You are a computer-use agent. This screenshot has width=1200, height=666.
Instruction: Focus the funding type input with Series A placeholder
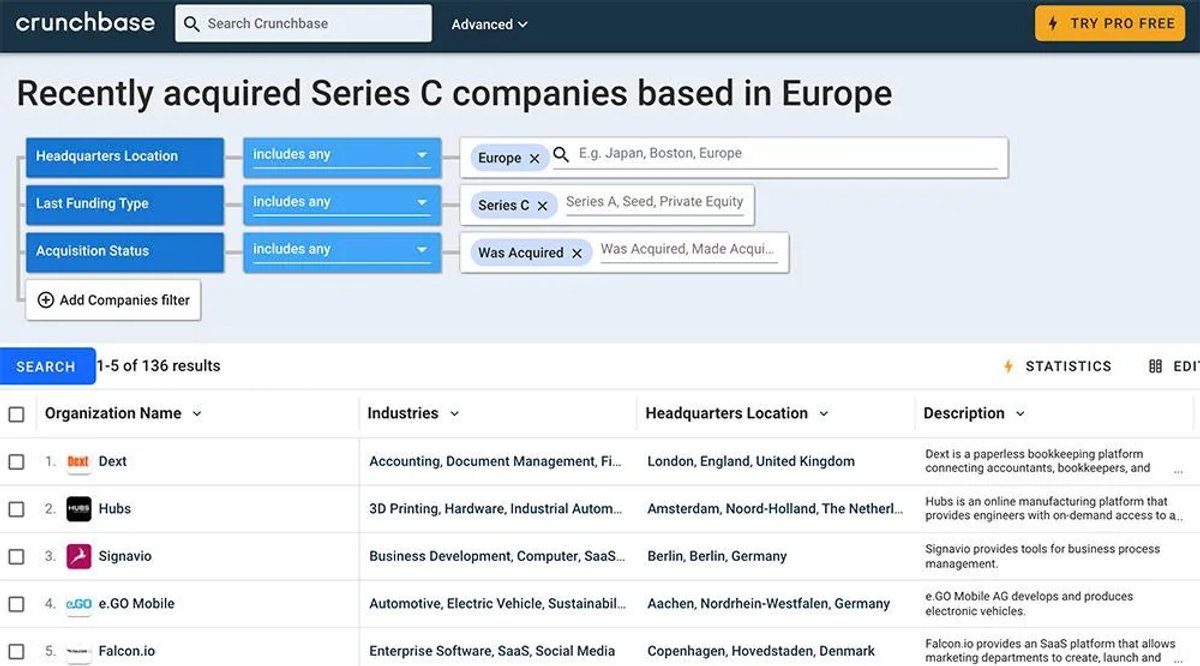coord(655,202)
